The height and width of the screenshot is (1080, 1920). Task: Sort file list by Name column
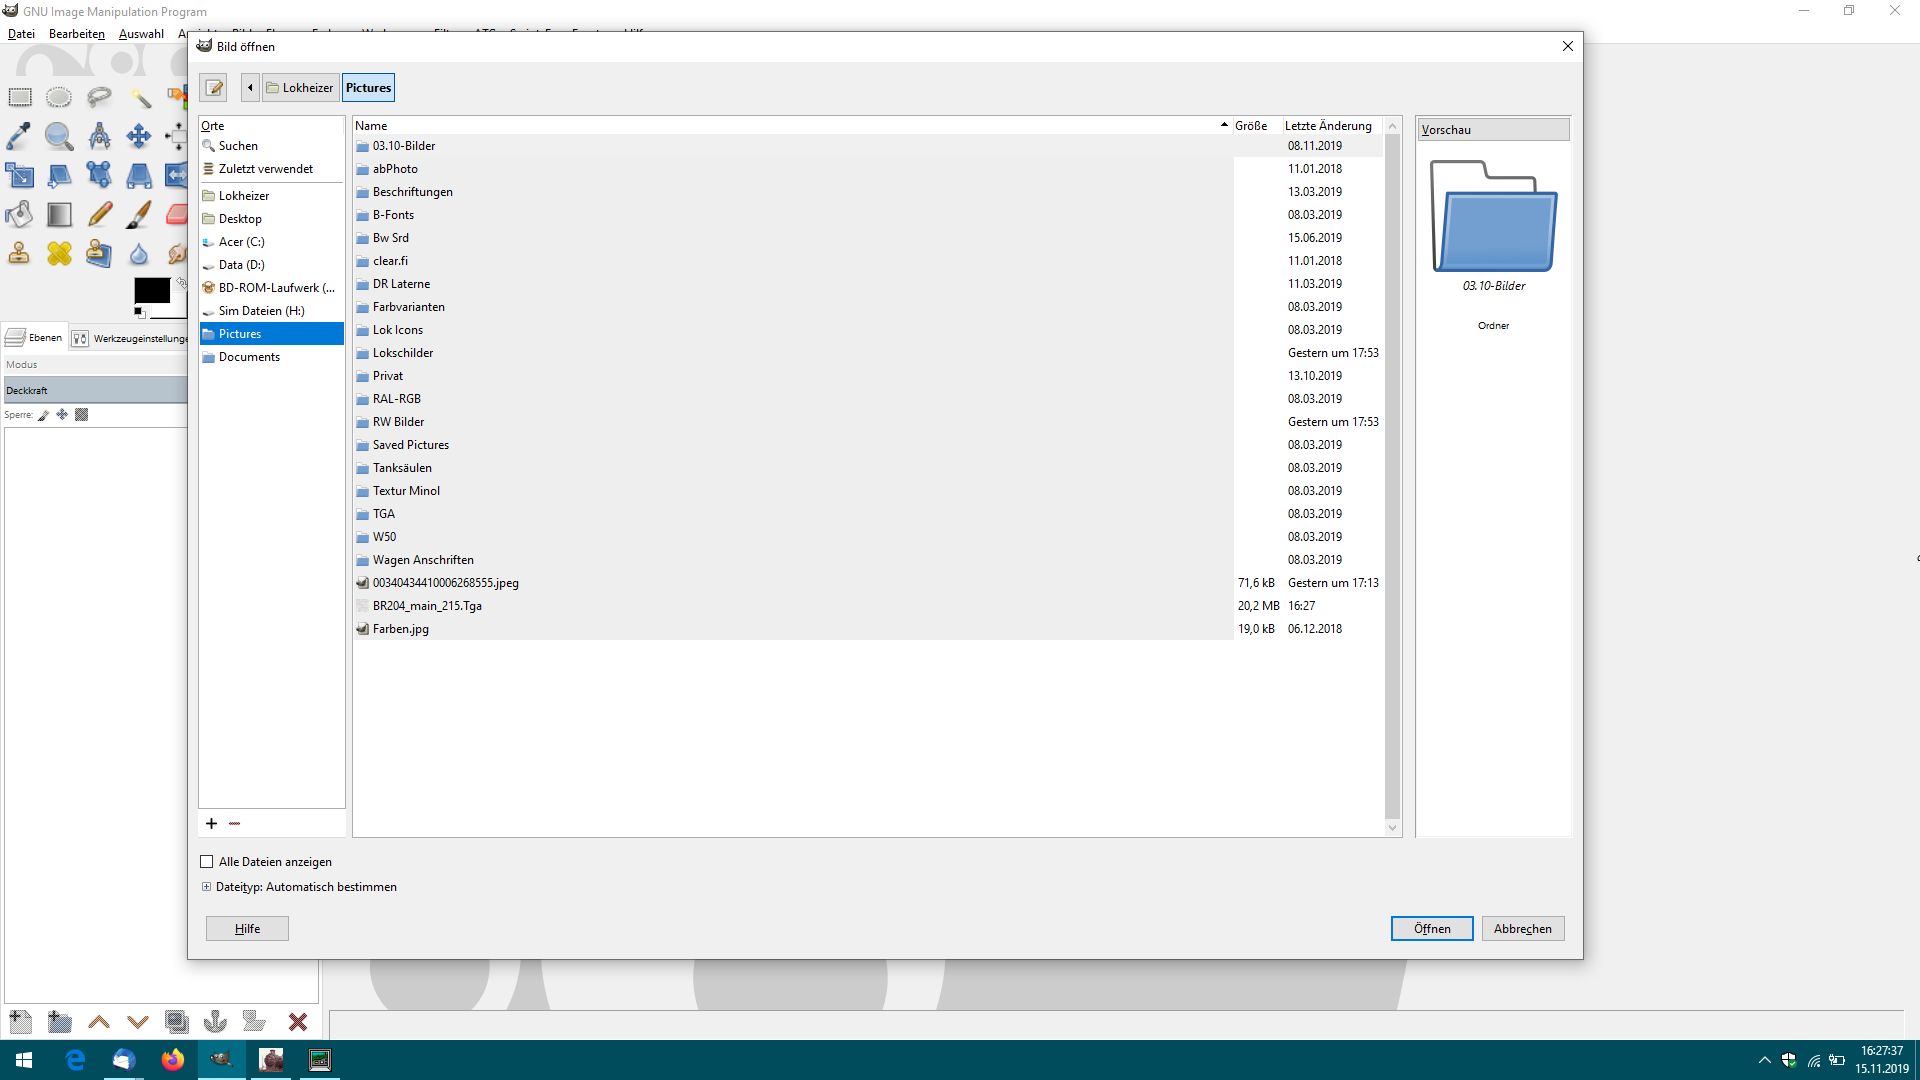(790, 125)
